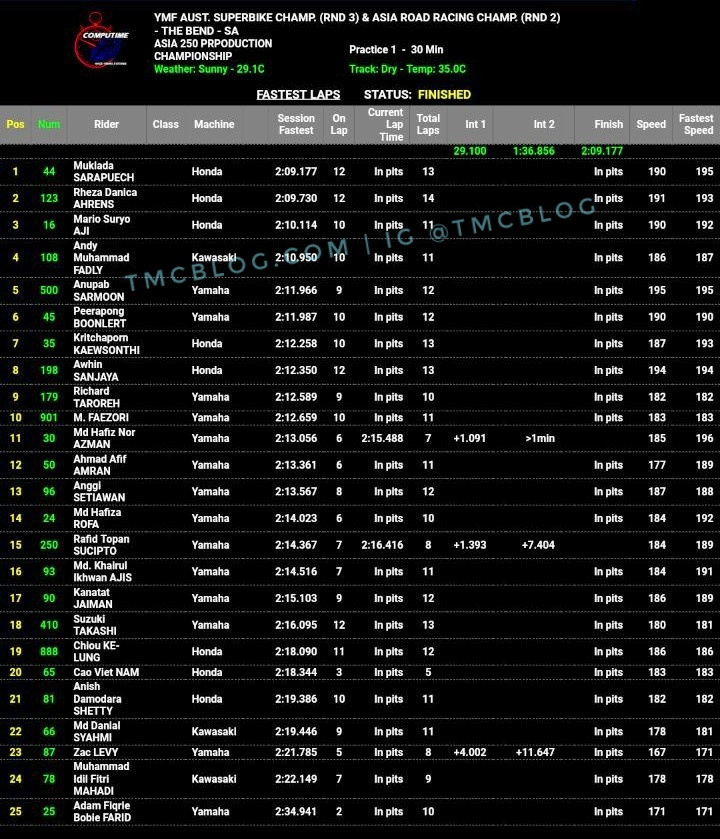Image resolution: width=720 pixels, height=839 pixels.
Task: Click Int 2 gap +11.647
Action: 535,752
